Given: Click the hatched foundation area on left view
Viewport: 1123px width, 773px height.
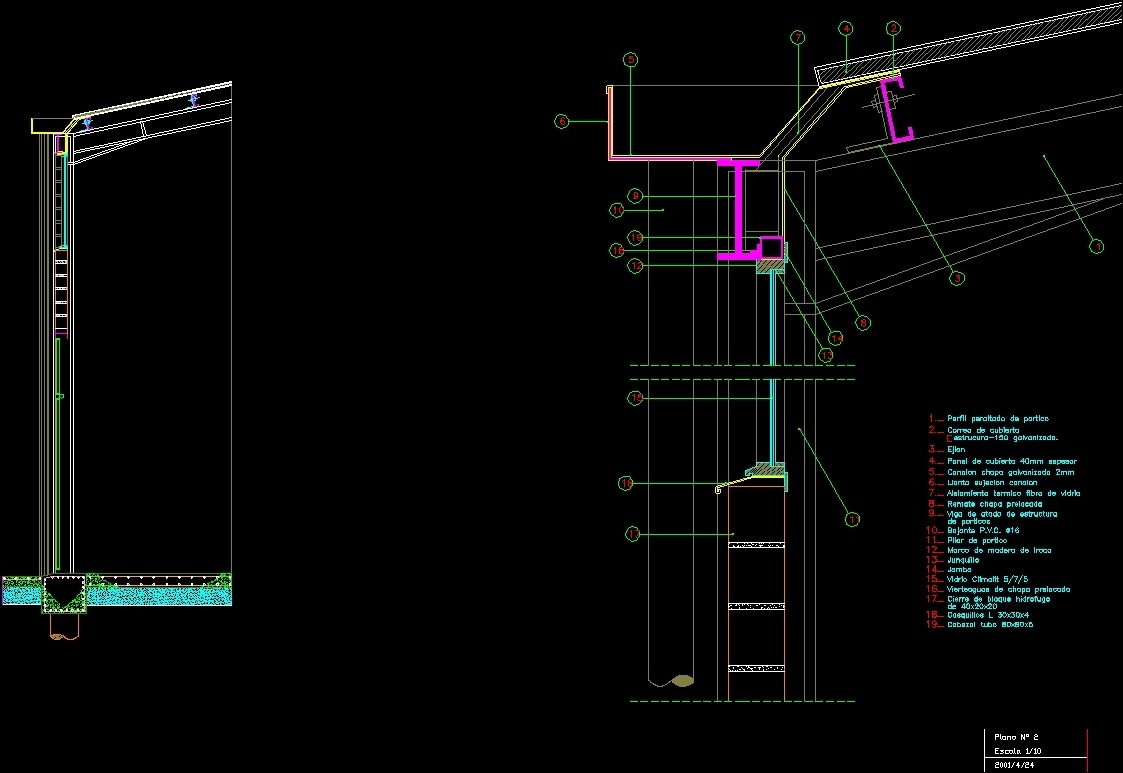Looking at the screenshot, I should pyautogui.click(x=62, y=595).
